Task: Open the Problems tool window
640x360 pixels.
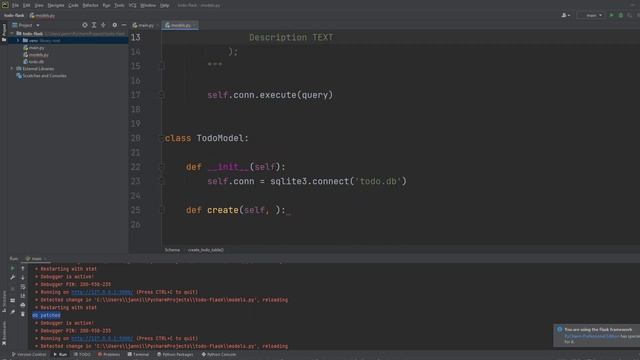Action: pyautogui.click(x=109, y=354)
